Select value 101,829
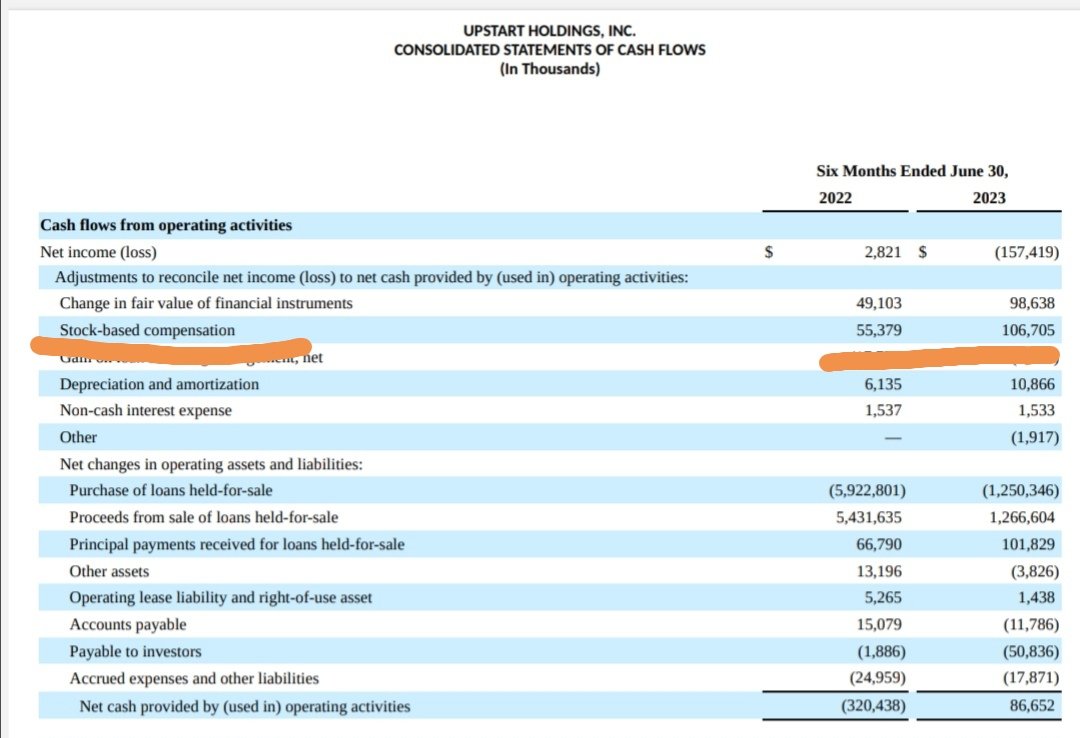The width and height of the screenshot is (1080, 738). tap(1028, 544)
